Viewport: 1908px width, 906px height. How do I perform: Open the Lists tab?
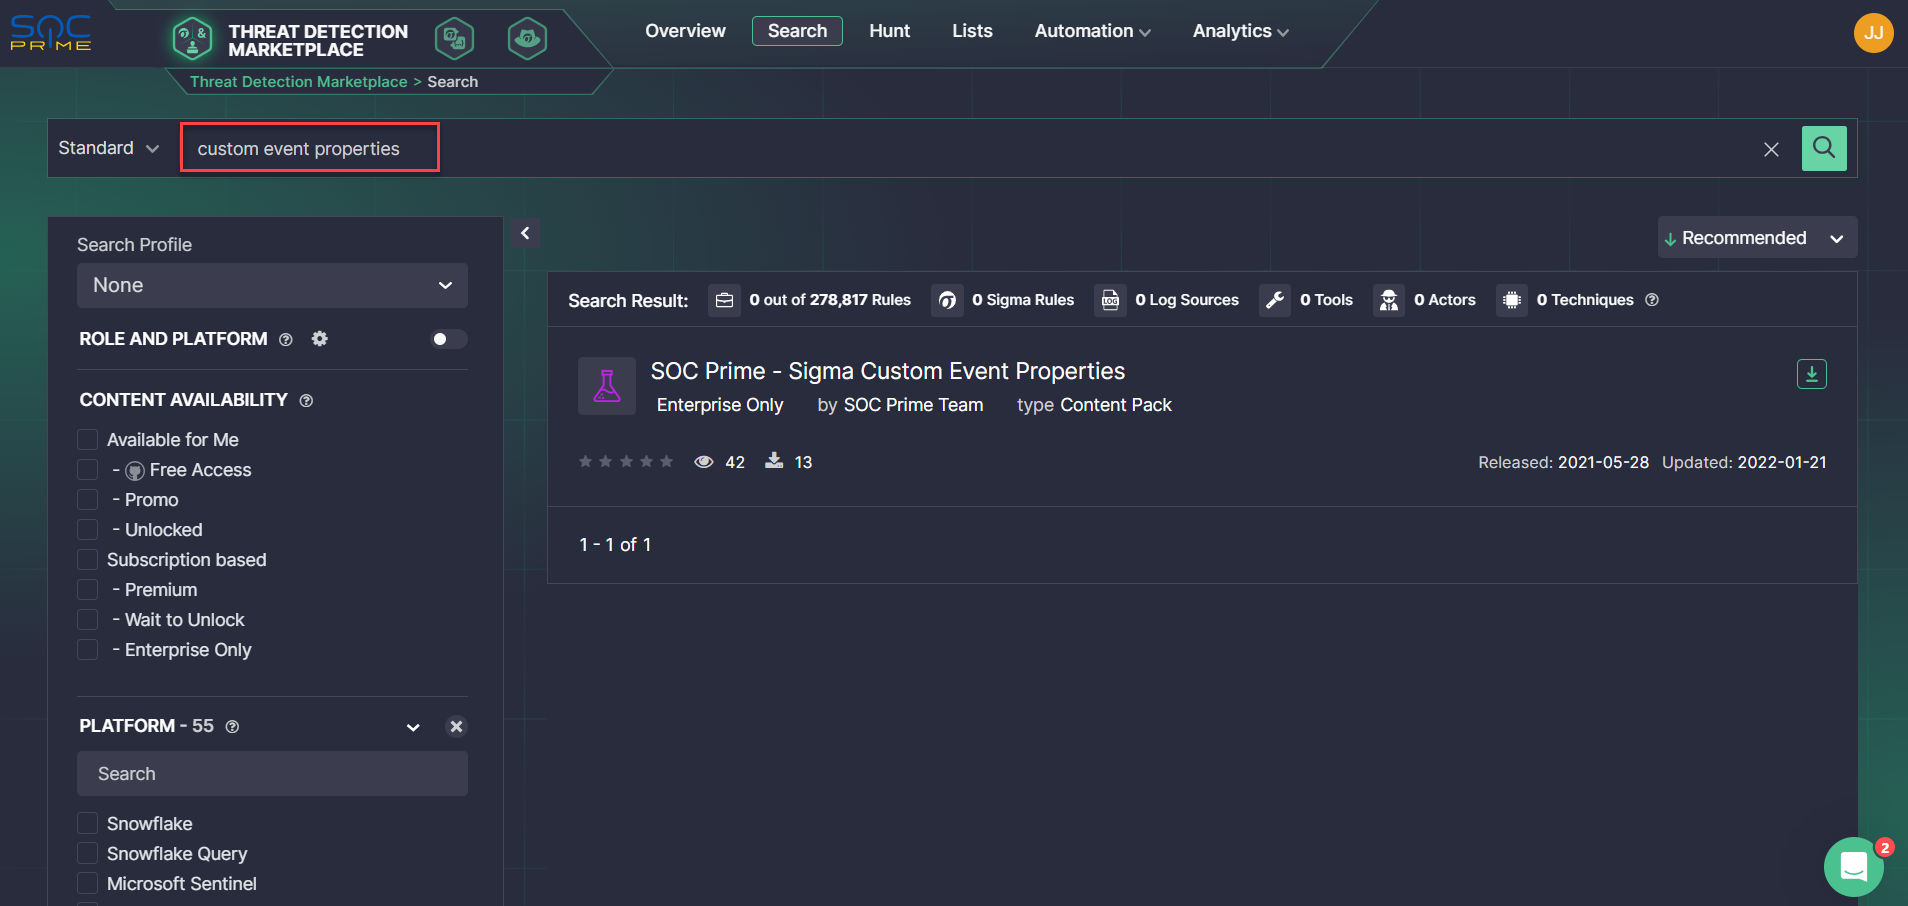click(x=972, y=31)
